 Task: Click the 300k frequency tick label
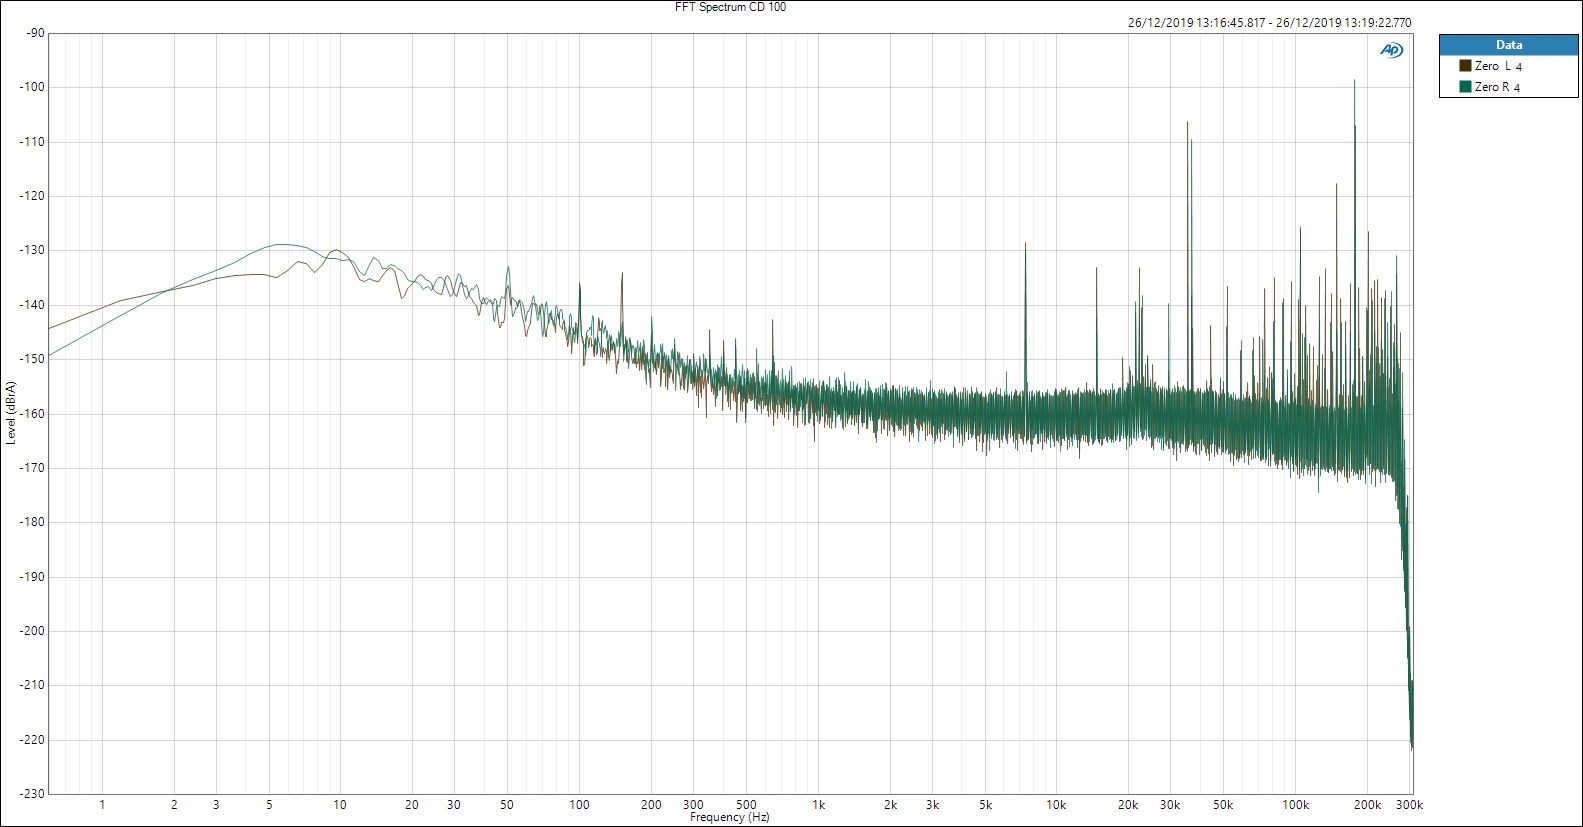pos(1409,805)
